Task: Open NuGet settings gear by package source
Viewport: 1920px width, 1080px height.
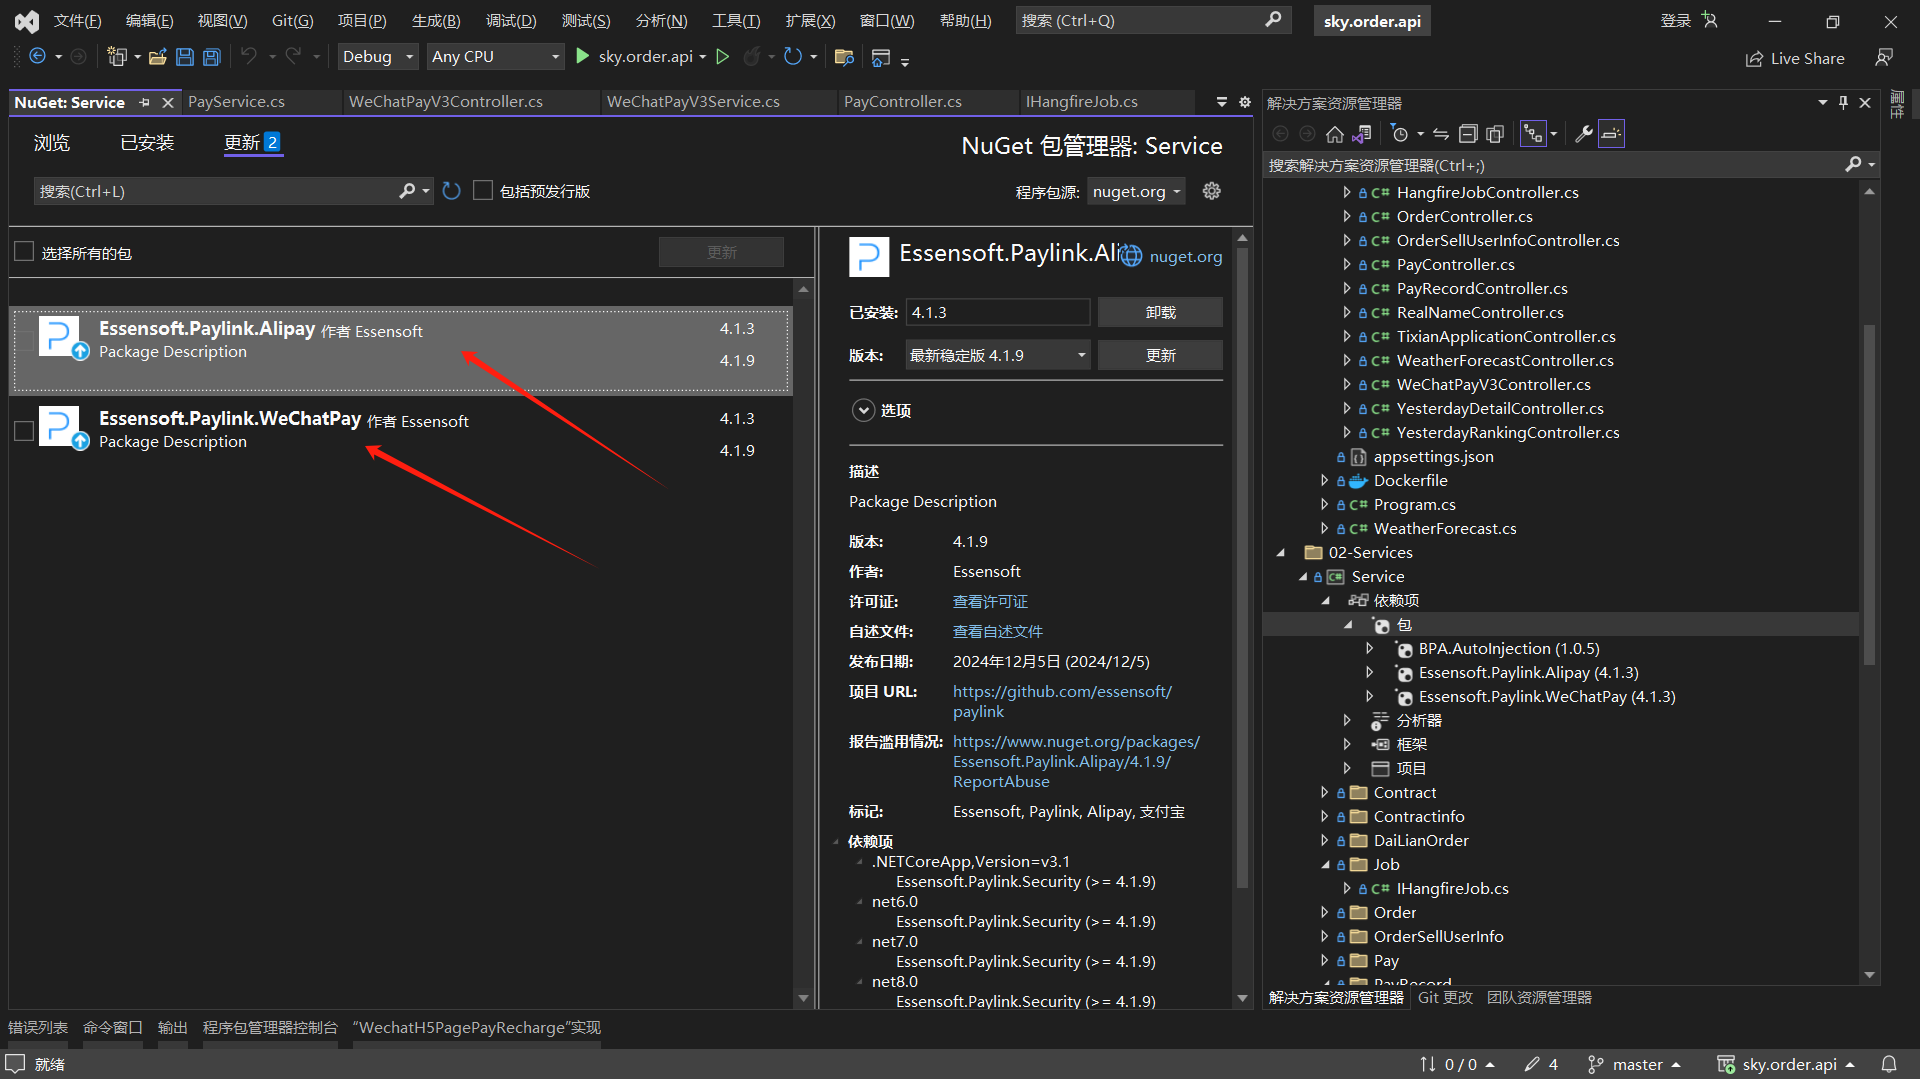Action: pos(1212,191)
